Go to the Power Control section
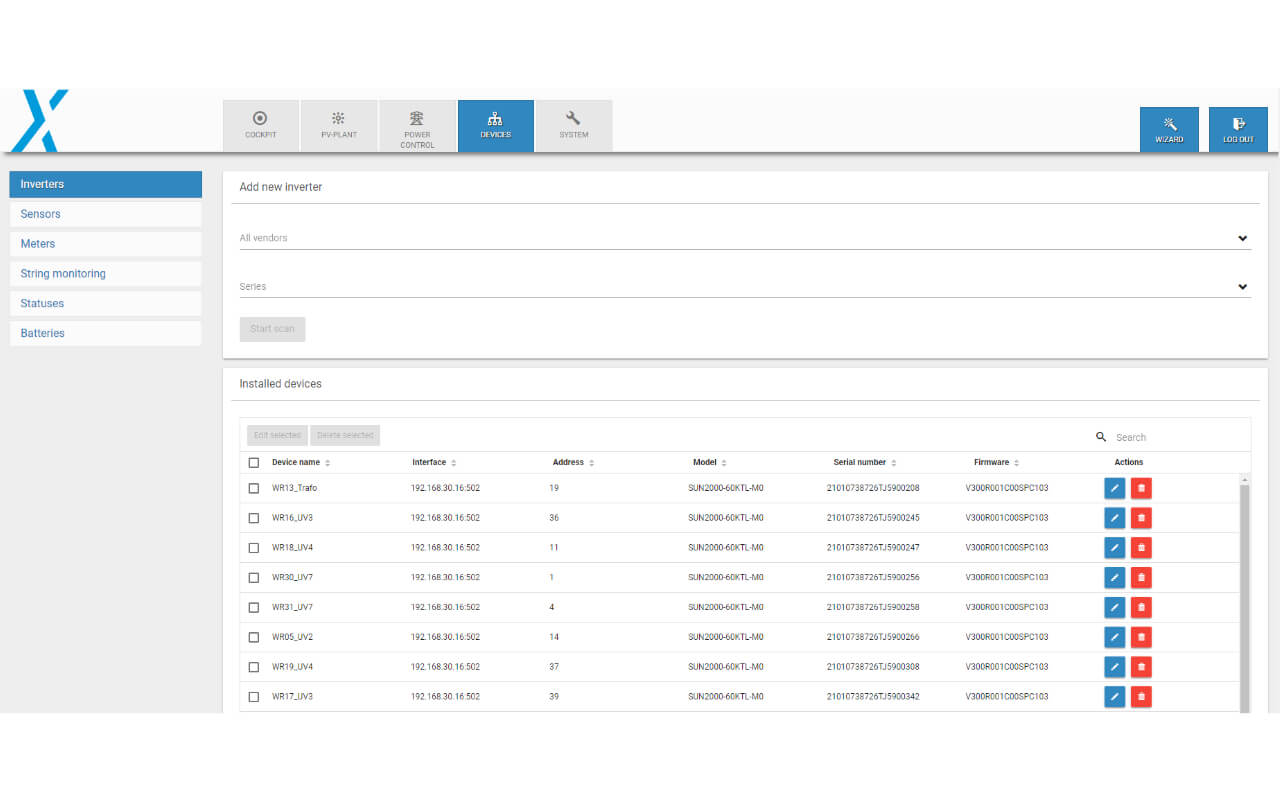The width and height of the screenshot is (1280, 800). click(417, 126)
